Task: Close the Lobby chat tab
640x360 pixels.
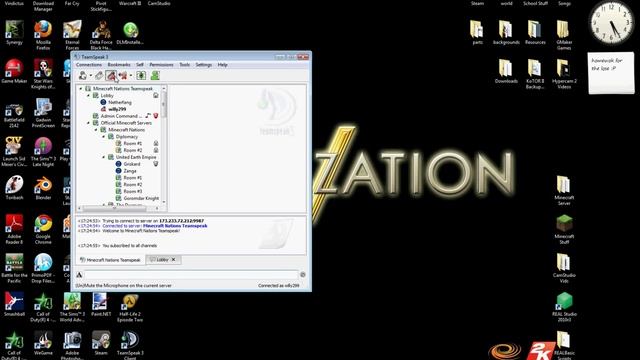Action: point(173,260)
